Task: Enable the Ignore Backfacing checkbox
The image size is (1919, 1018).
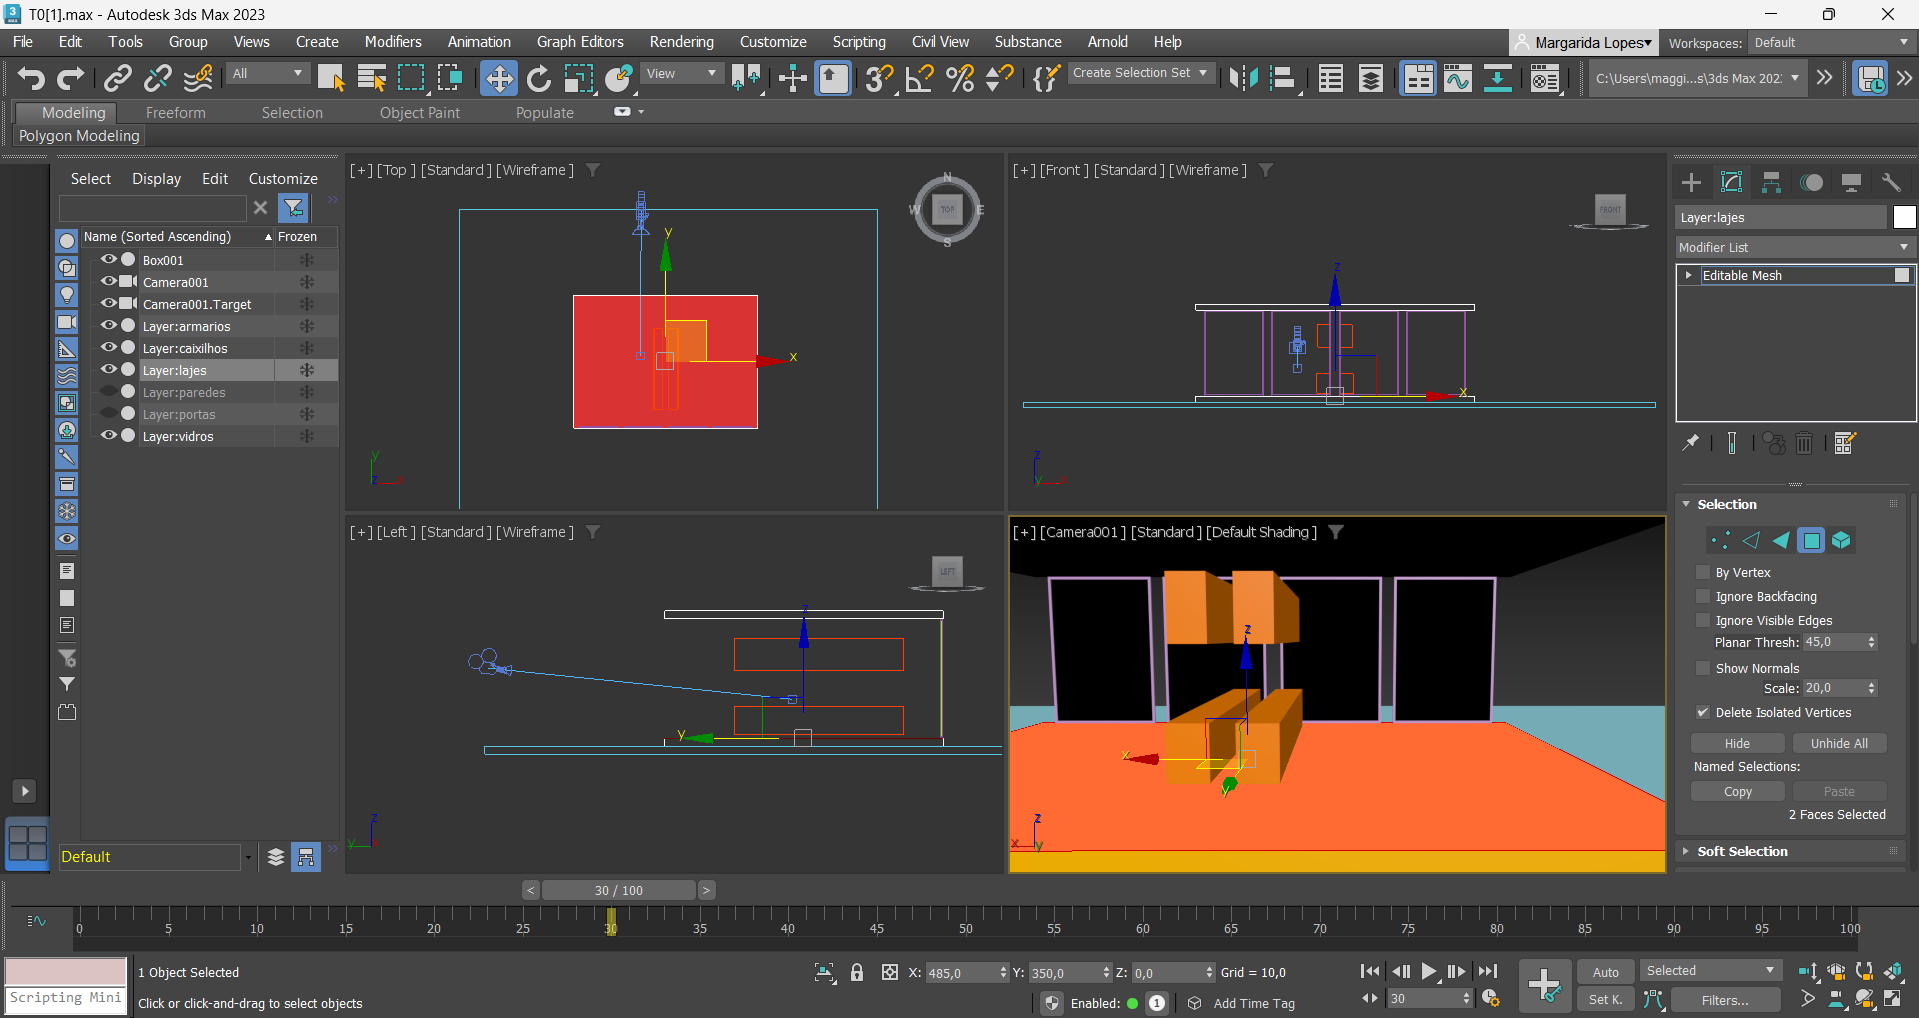Action: tap(1703, 596)
